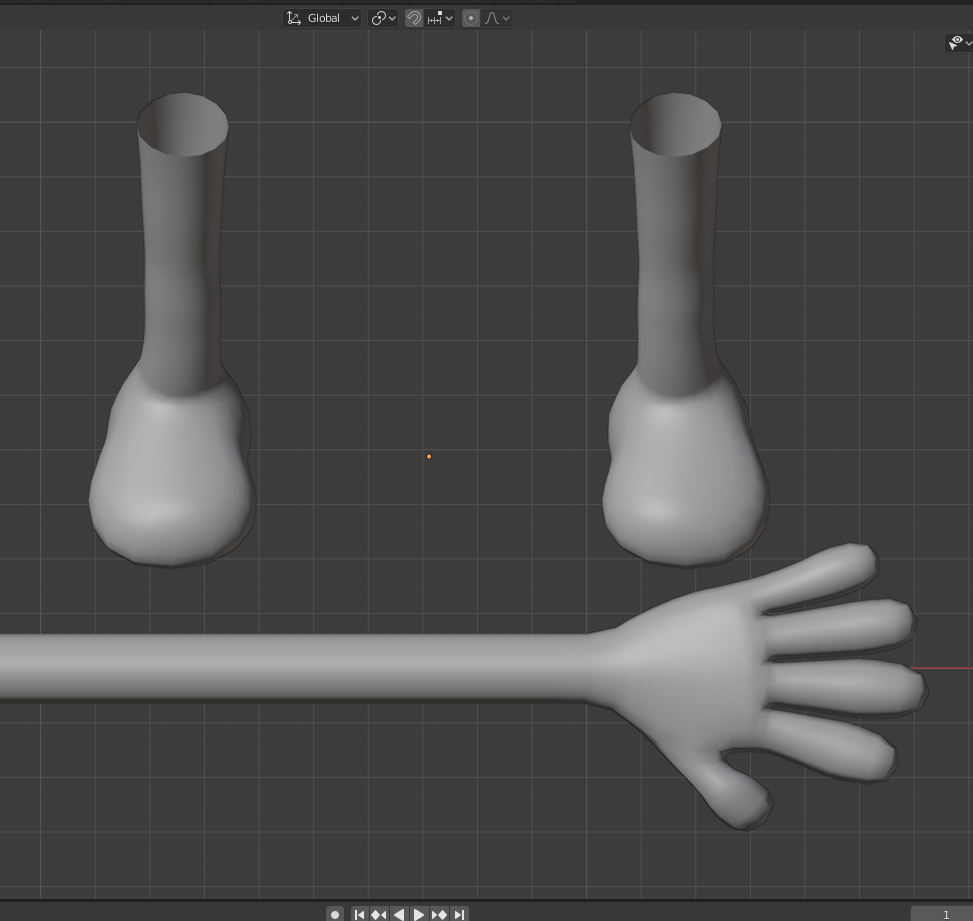Image resolution: width=973 pixels, height=921 pixels.
Task: Skip to the next keyframe
Action: tap(439, 913)
